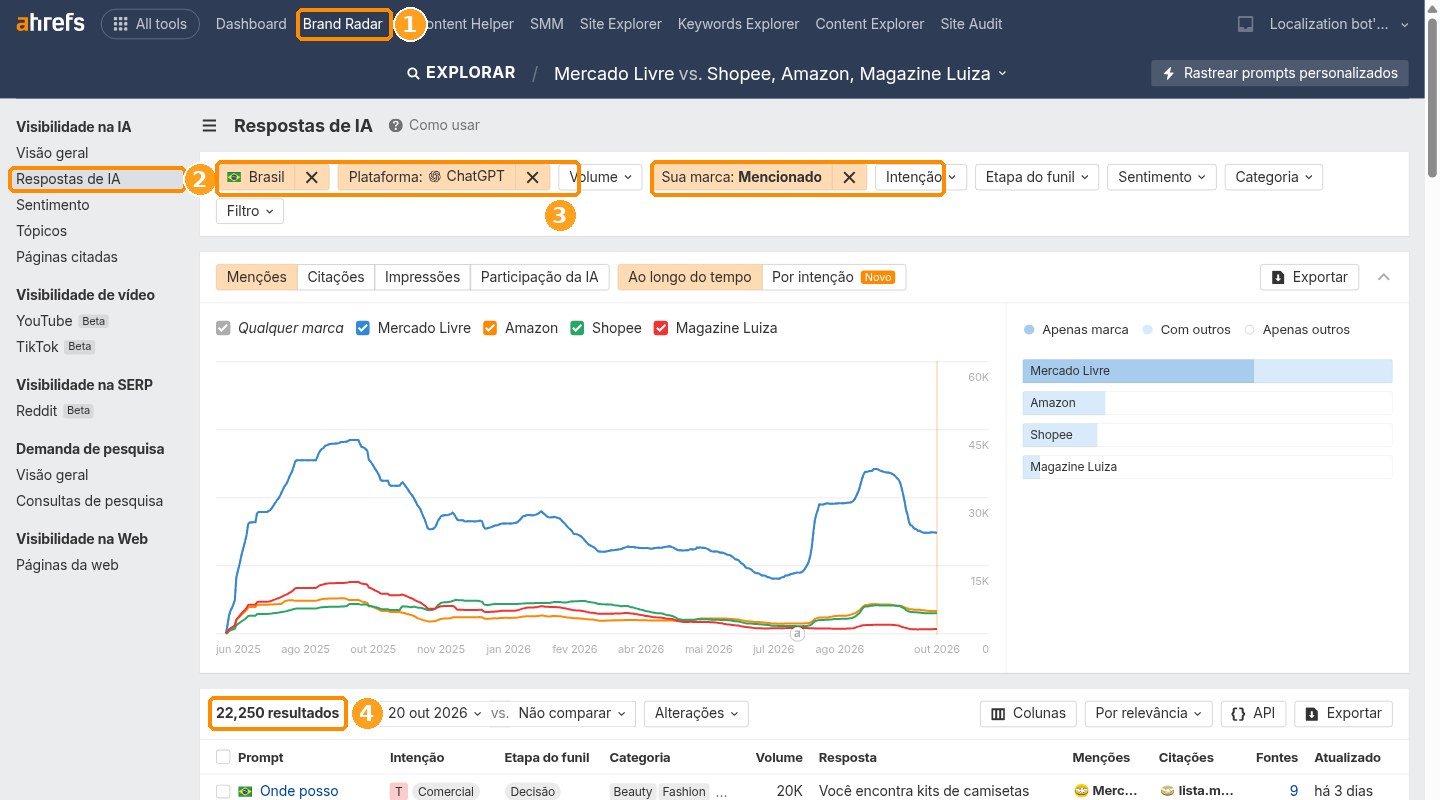Open the Sentimento filter dropdown
The width and height of the screenshot is (1440, 800).
1162,177
